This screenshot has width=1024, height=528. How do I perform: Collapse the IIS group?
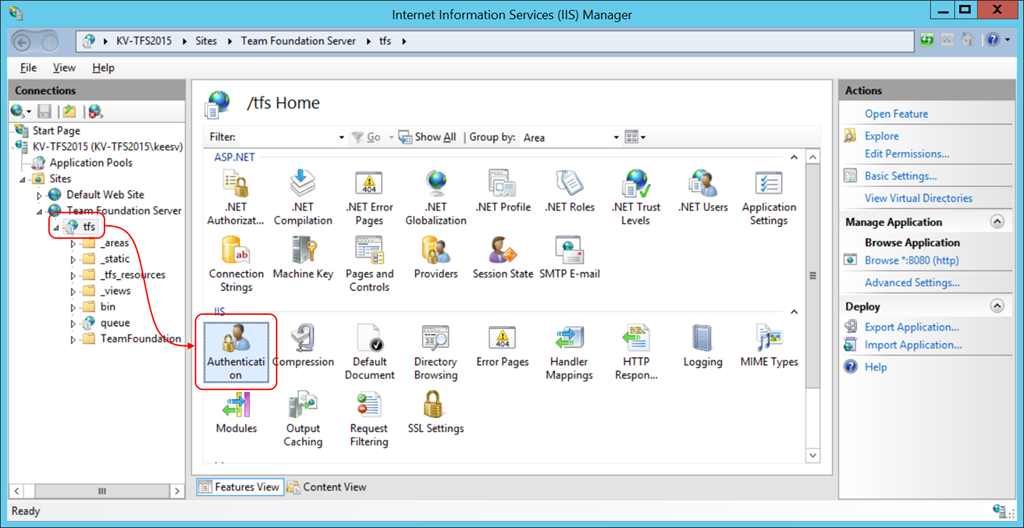pos(793,312)
